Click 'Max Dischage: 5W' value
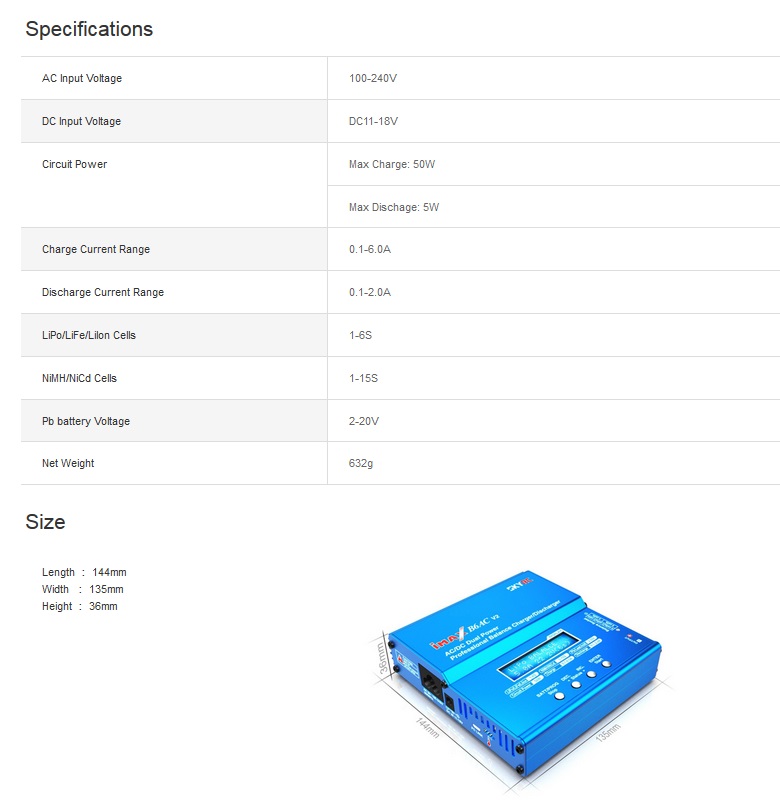Viewport: 780px width, 802px height. (394, 207)
